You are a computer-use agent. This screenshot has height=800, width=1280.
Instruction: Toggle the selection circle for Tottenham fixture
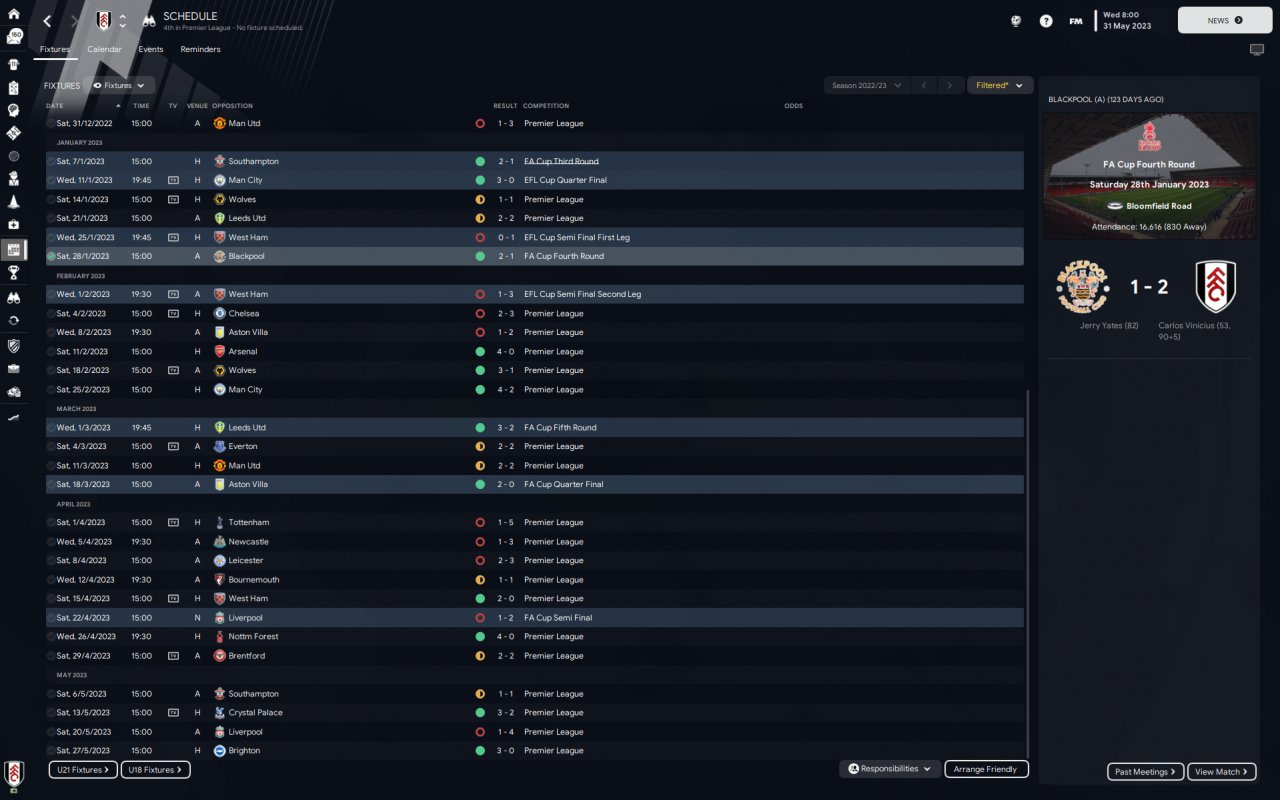click(51, 523)
